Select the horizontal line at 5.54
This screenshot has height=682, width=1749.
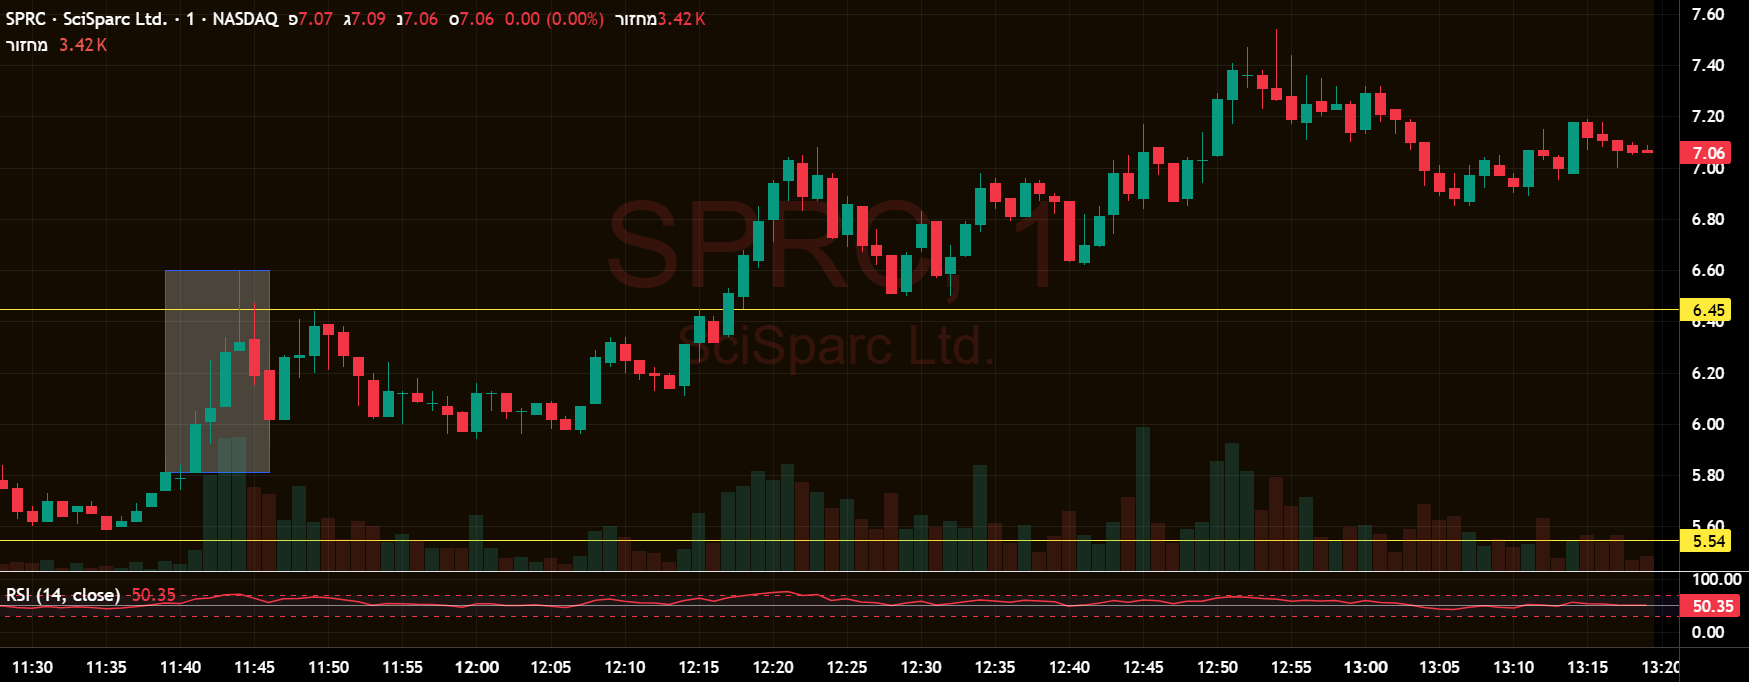point(840,541)
